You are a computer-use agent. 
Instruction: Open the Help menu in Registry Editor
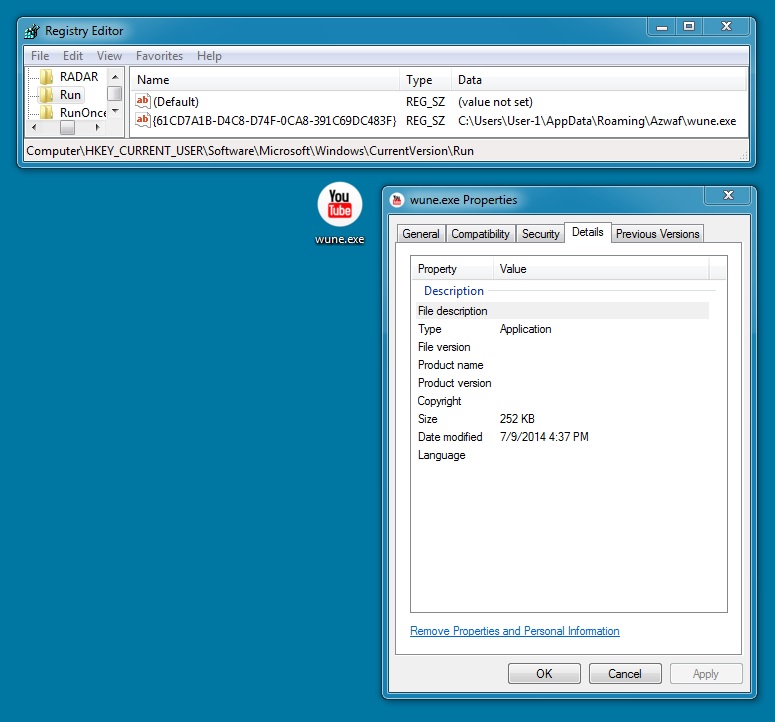click(209, 56)
